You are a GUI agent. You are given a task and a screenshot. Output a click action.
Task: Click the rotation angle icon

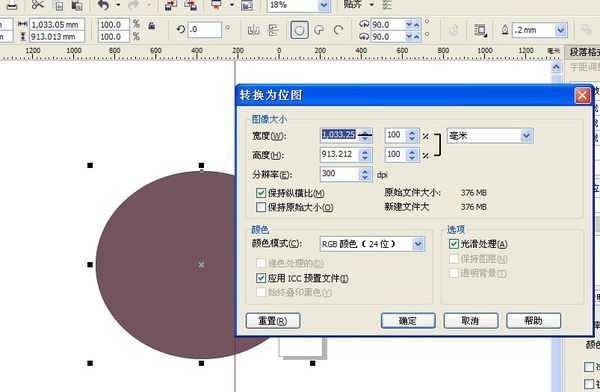pyautogui.click(x=181, y=29)
